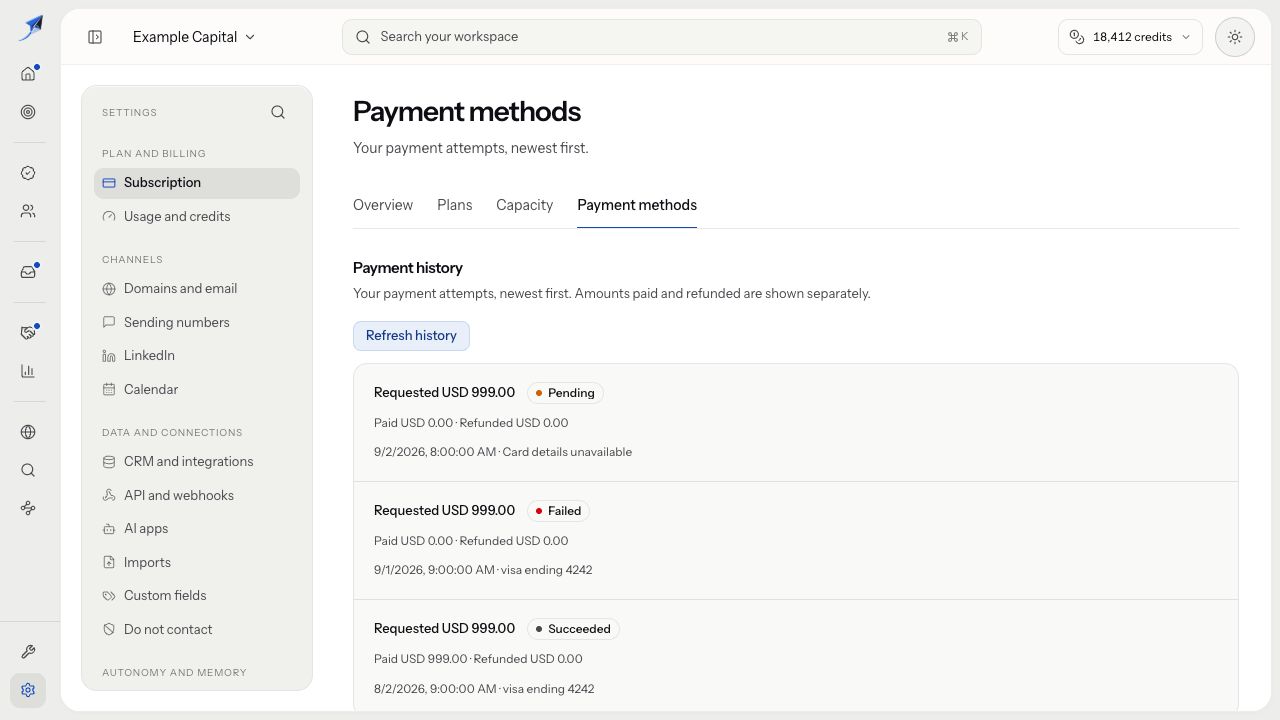The width and height of the screenshot is (1280, 720).
Task: Open CRM and integrations settings
Action: 197,462
